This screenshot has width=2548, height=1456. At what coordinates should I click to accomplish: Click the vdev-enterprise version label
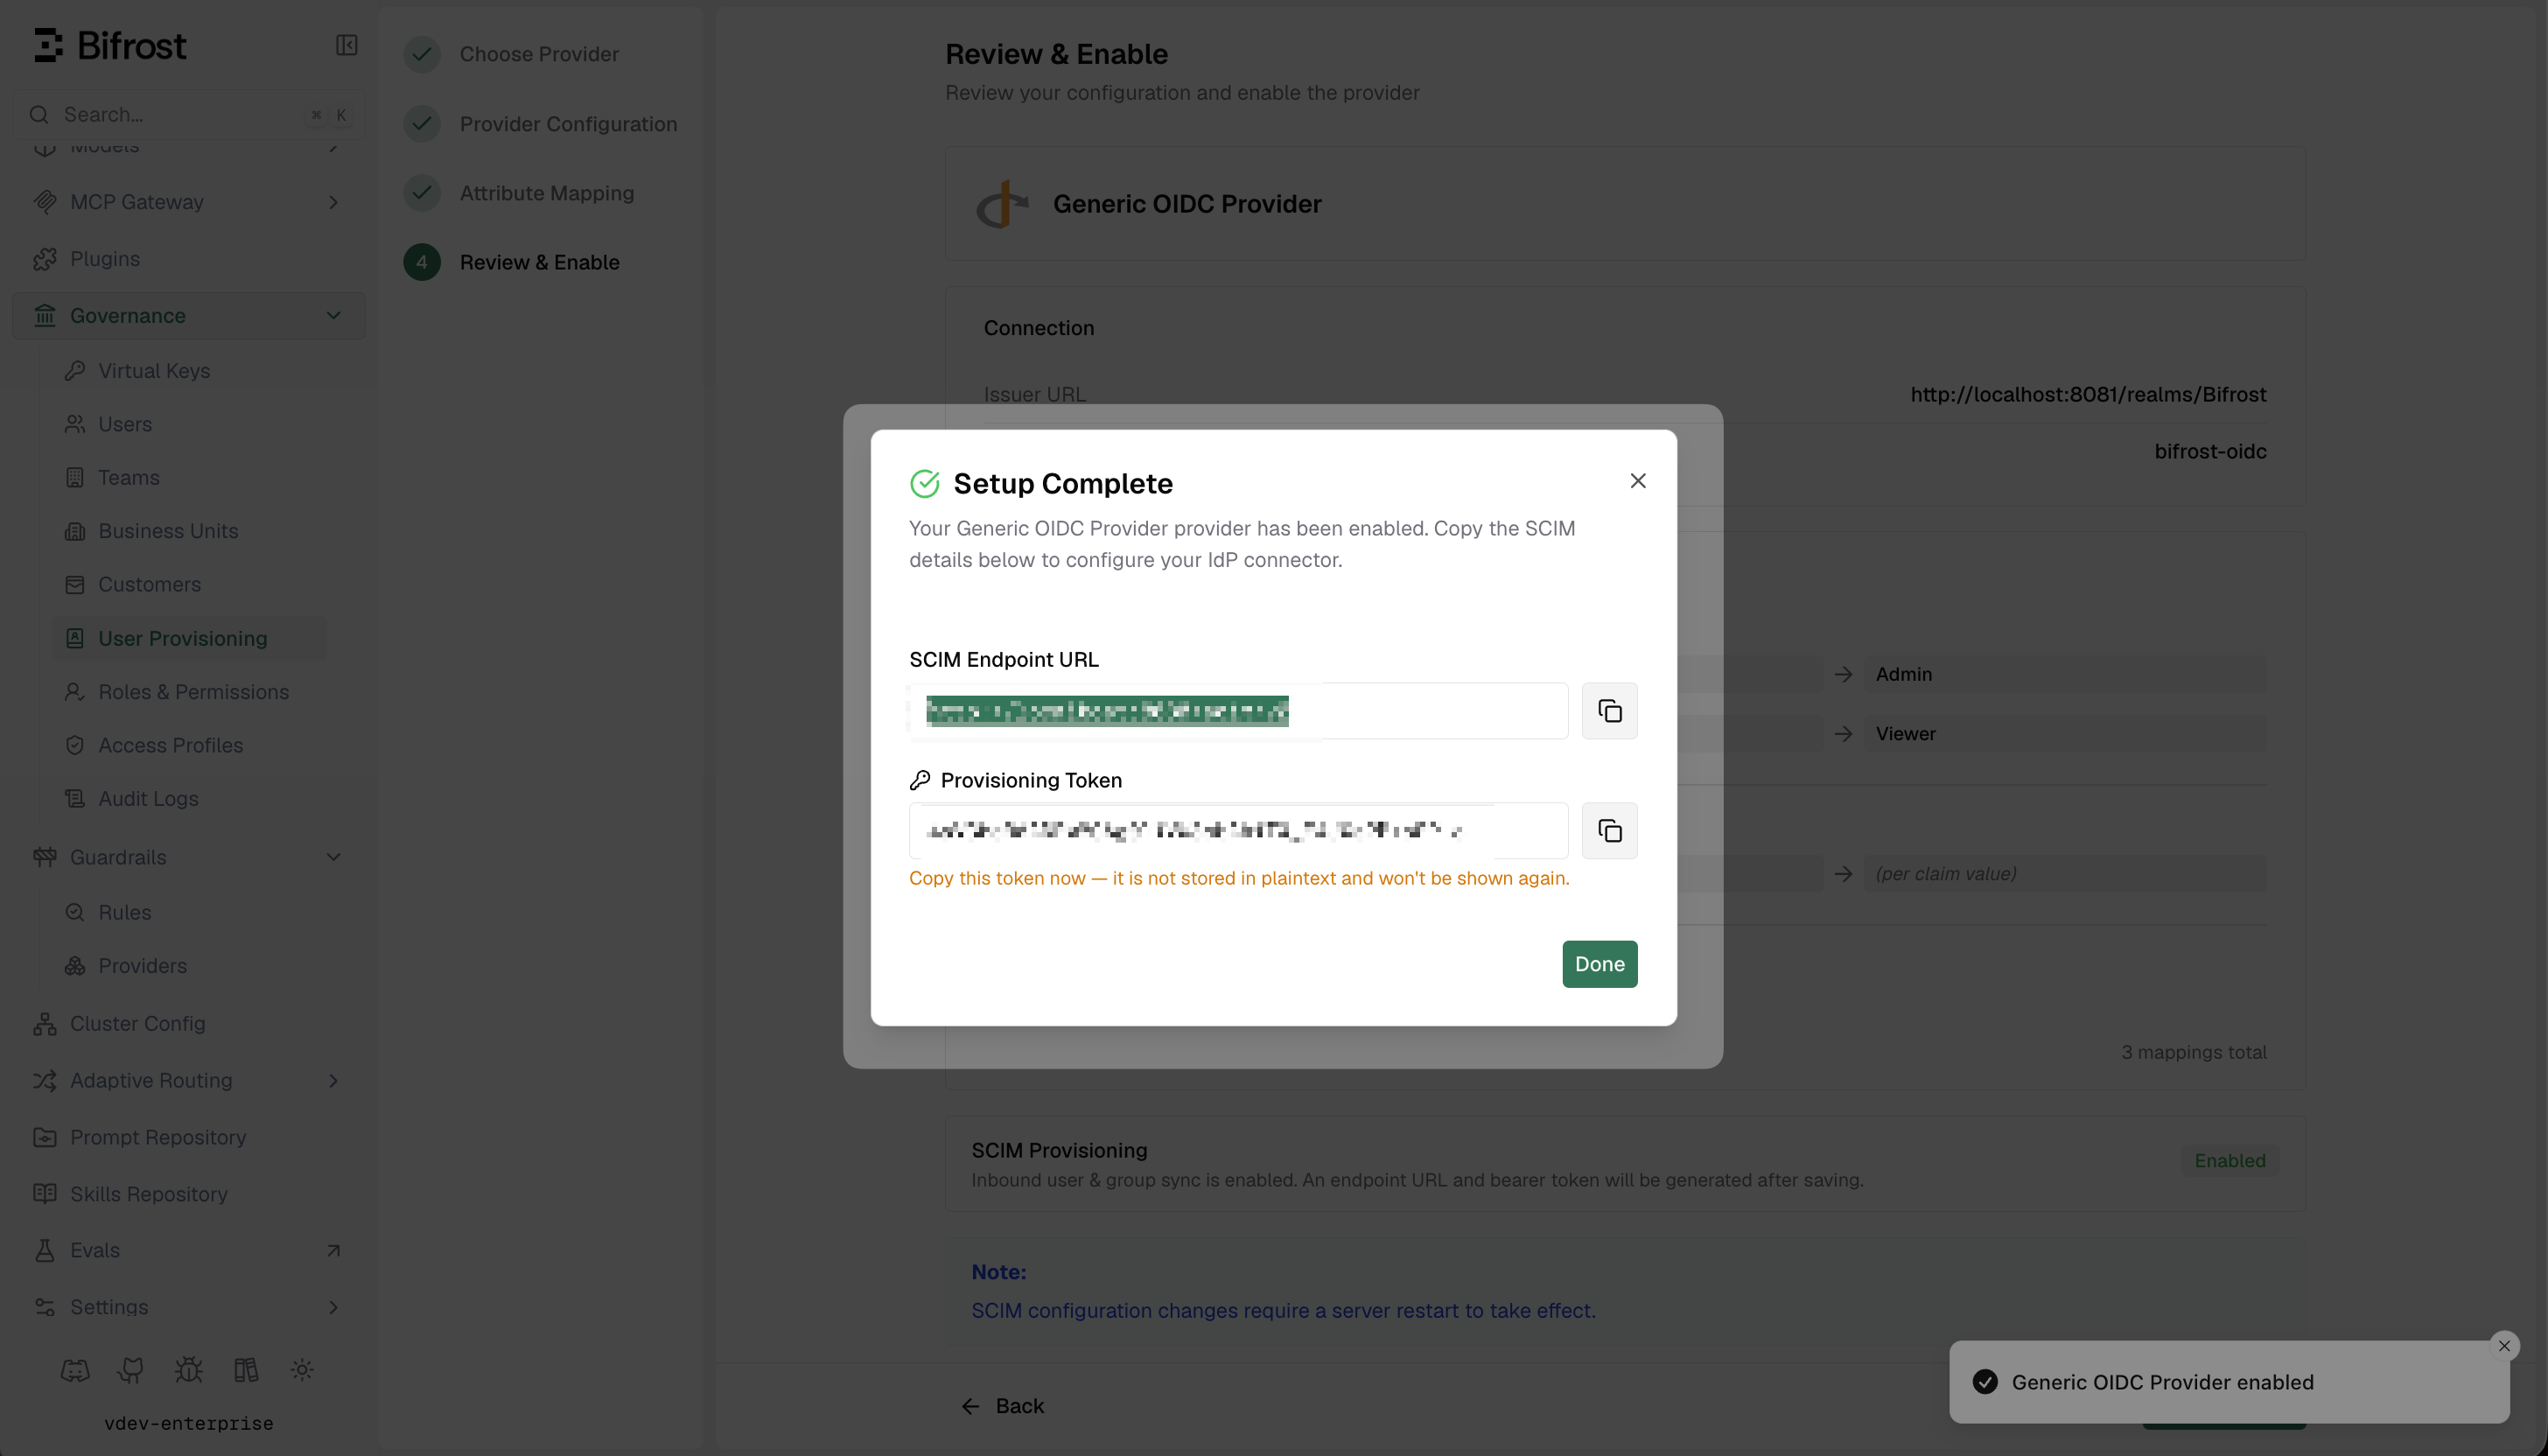188,1423
